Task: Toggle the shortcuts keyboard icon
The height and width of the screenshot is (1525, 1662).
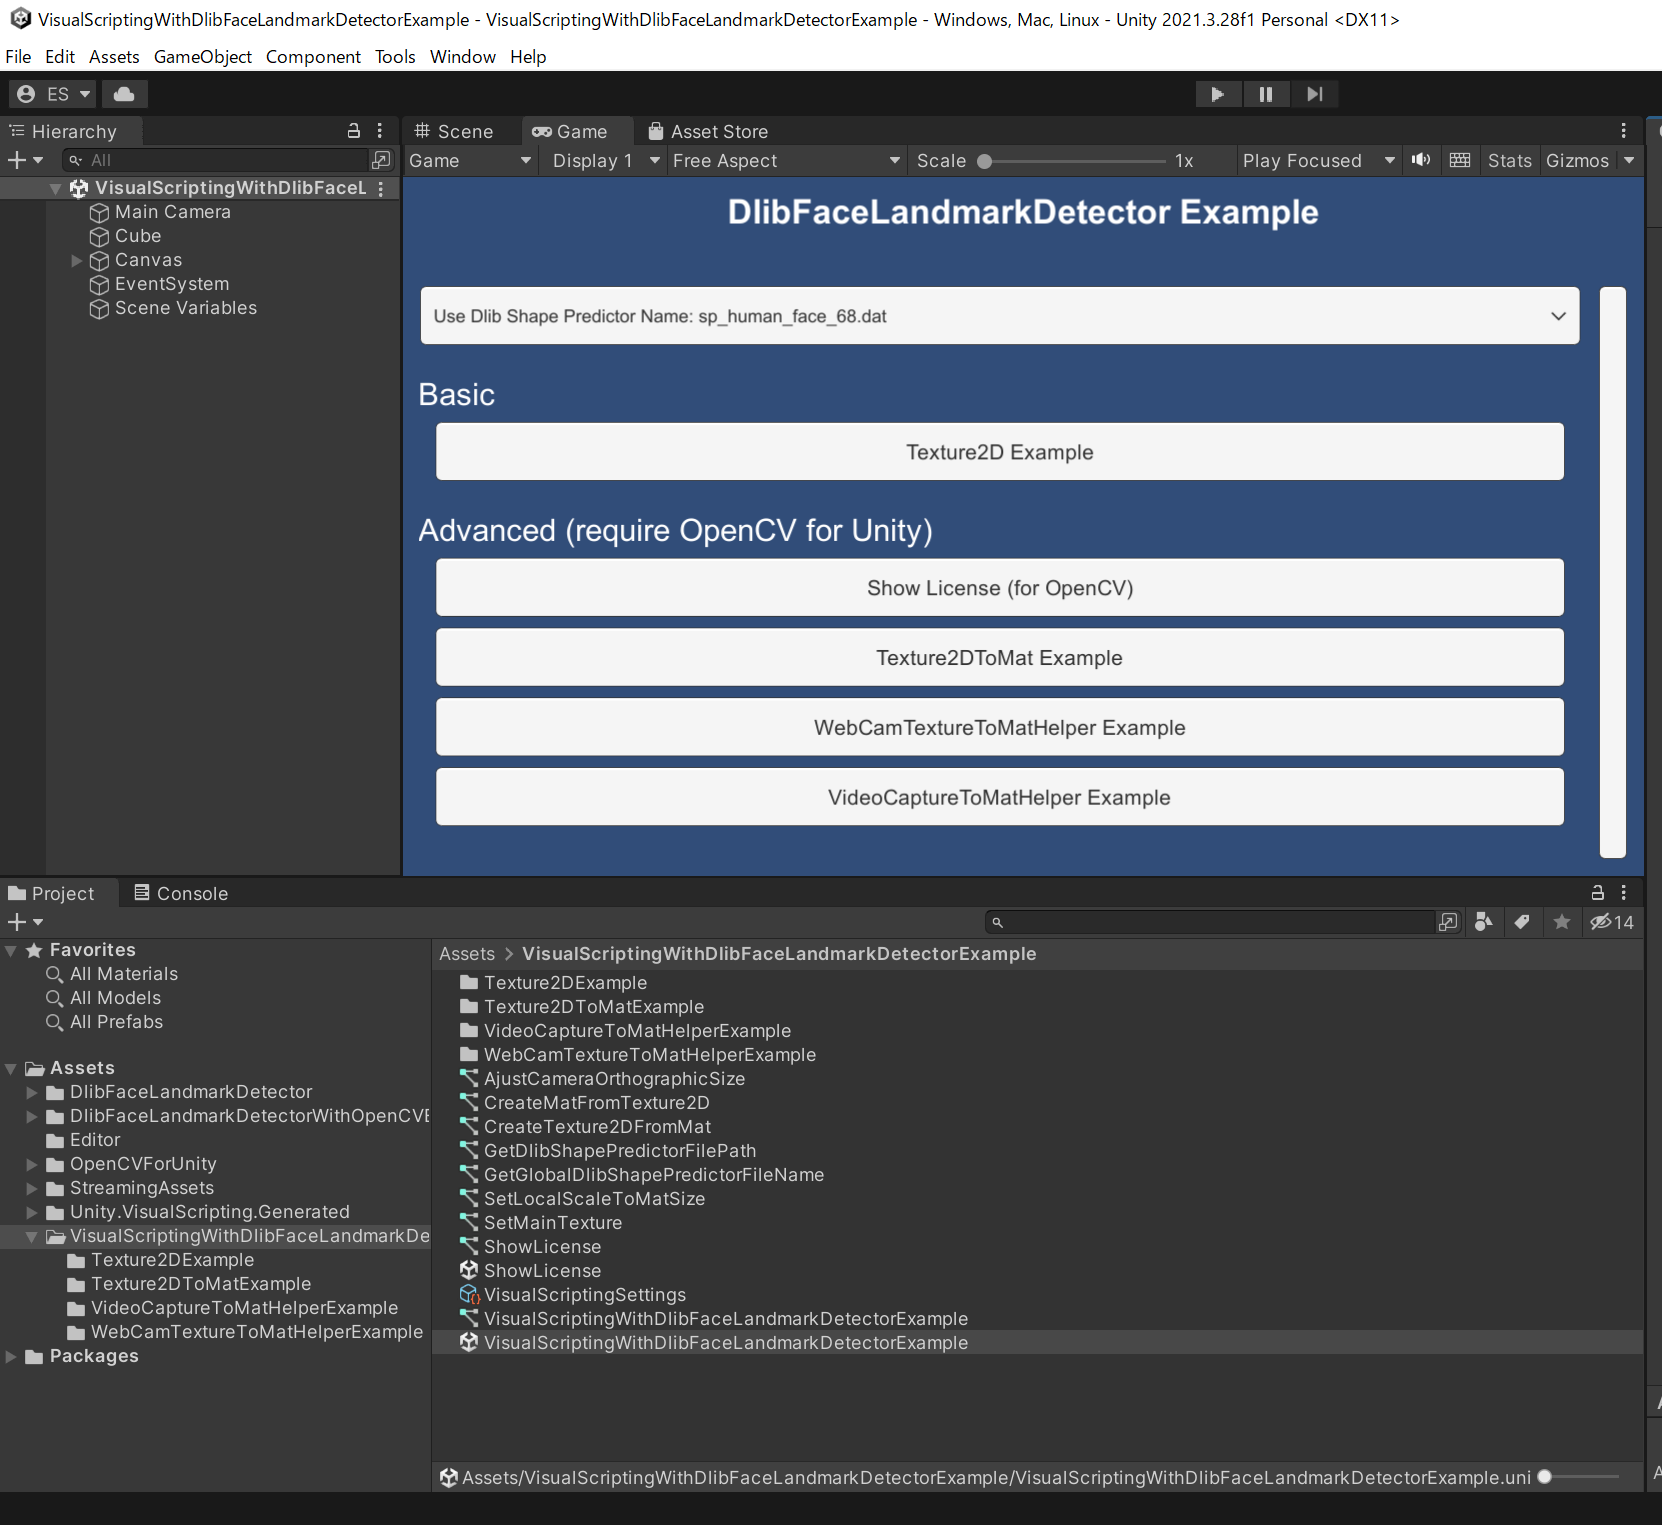Action: [1460, 160]
